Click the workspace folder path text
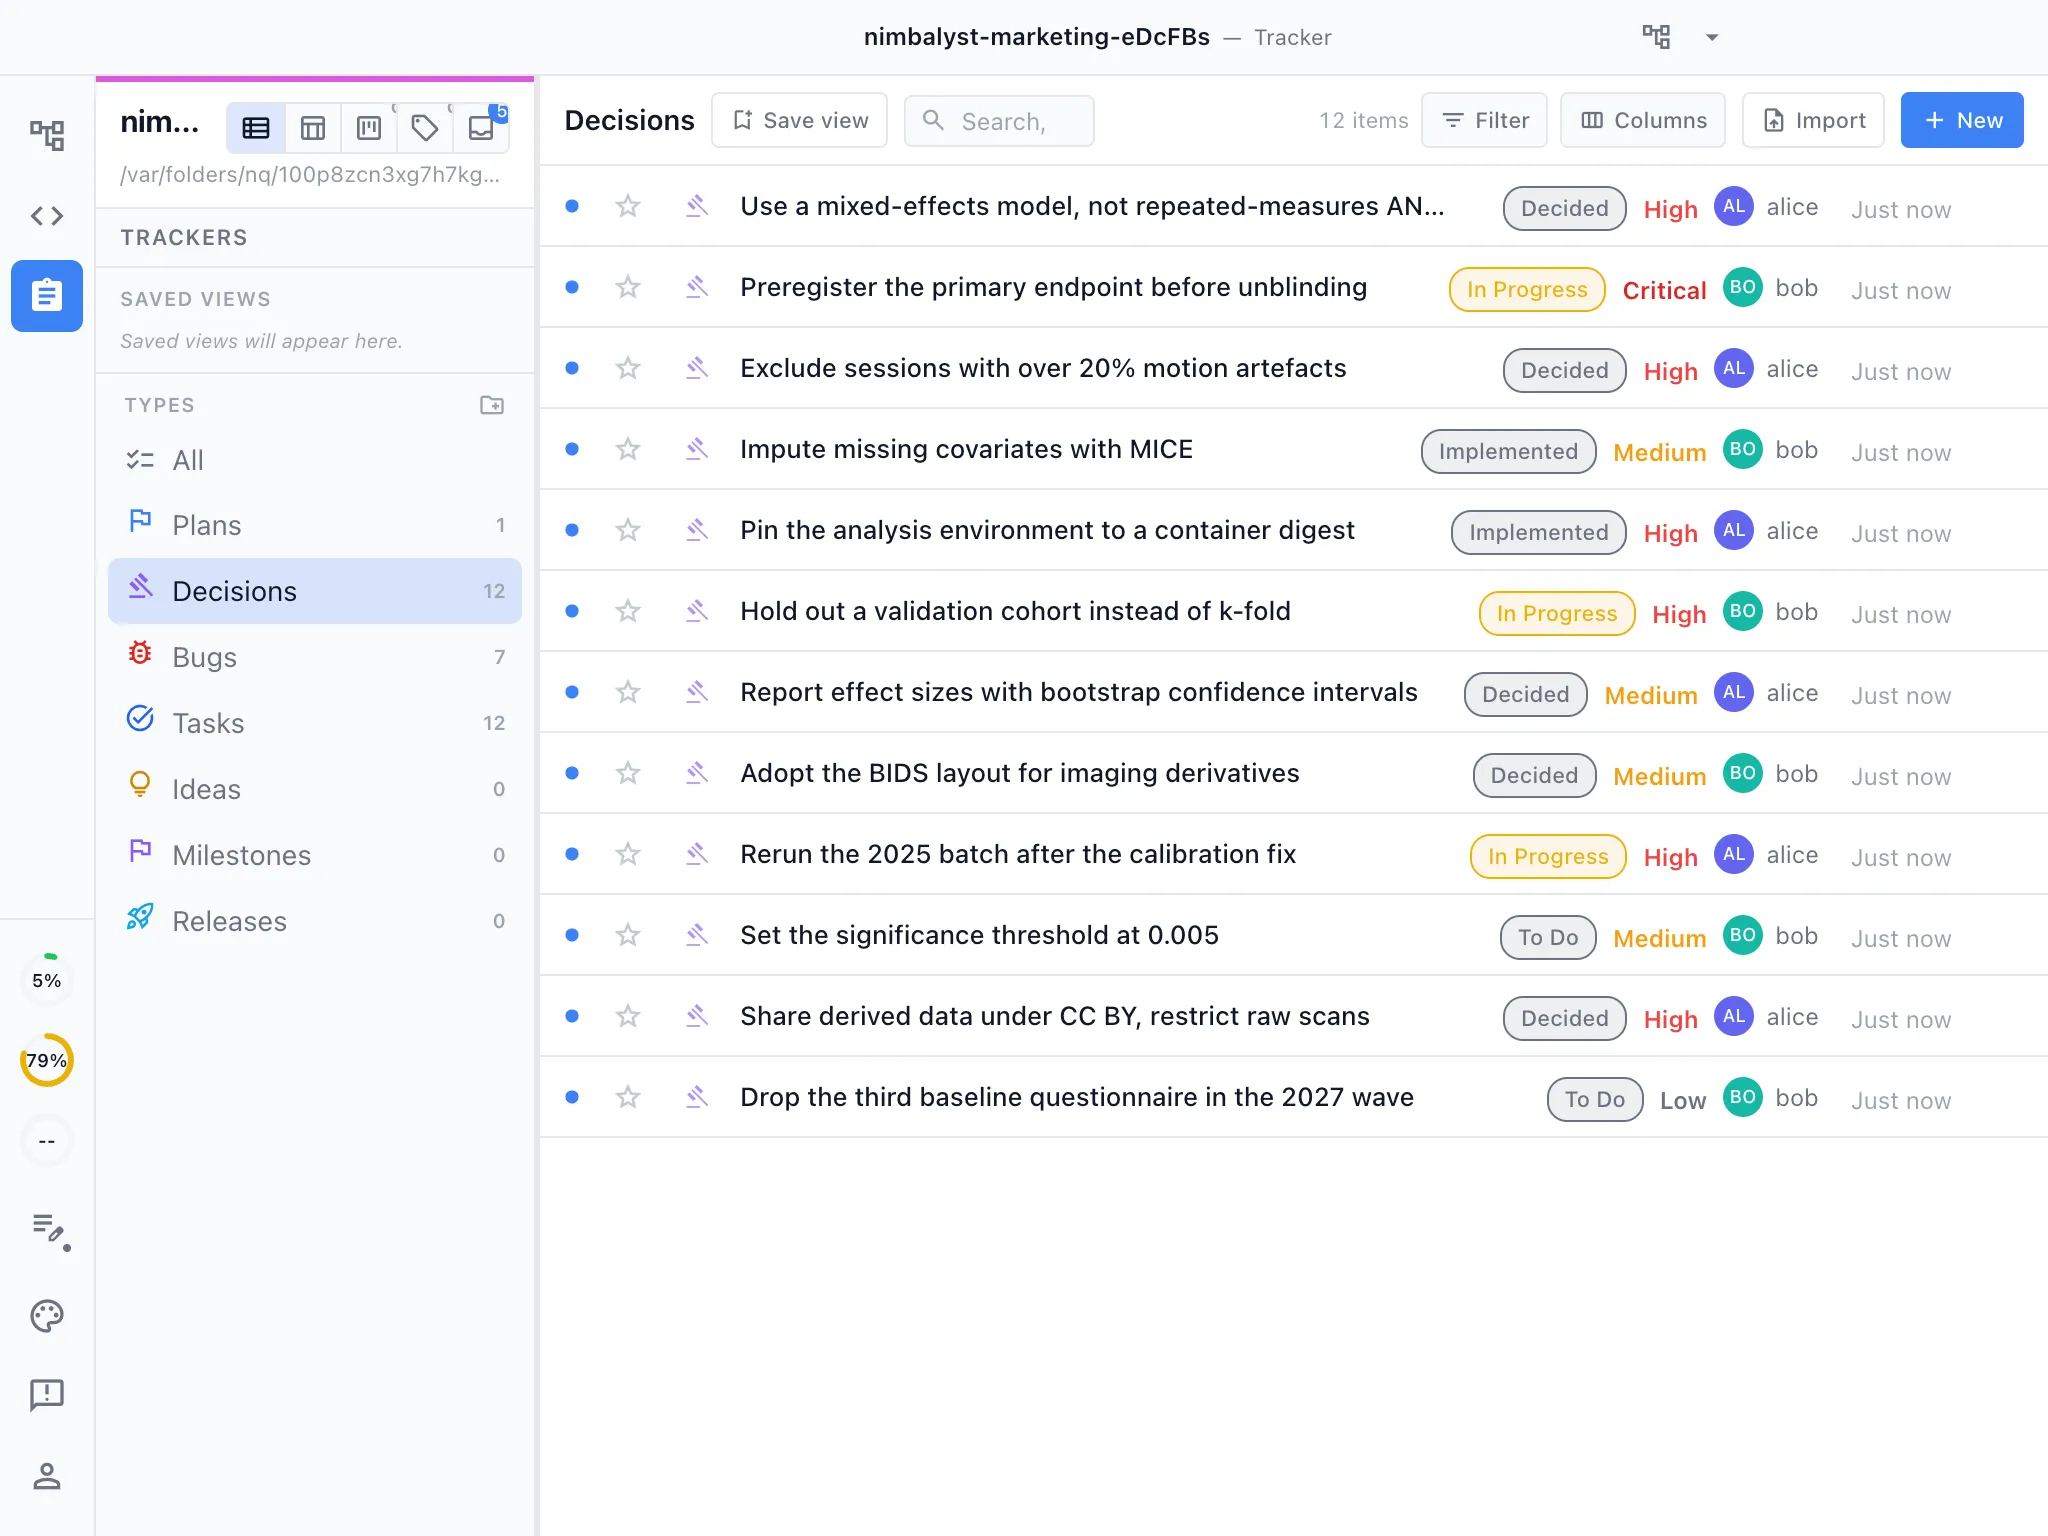The width and height of the screenshot is (2048, 1536). click(310, 174)
